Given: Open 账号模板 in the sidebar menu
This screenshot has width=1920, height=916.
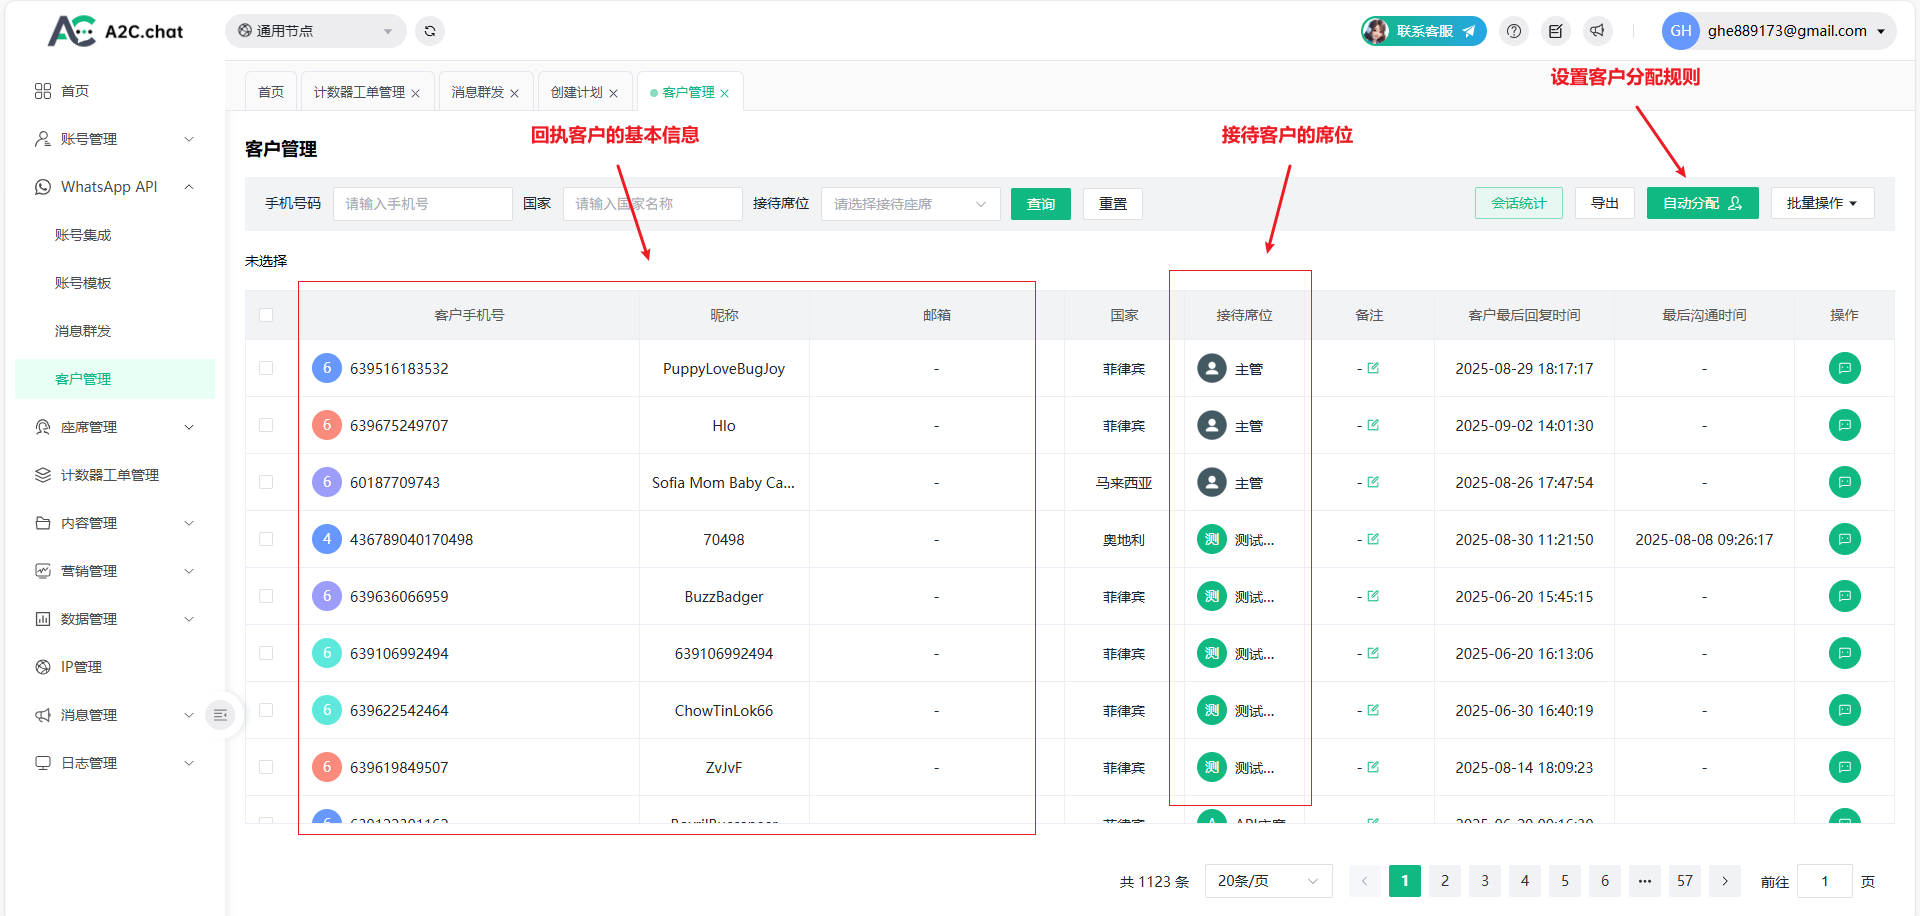Looking at the screenshot, I should [83, 283].
